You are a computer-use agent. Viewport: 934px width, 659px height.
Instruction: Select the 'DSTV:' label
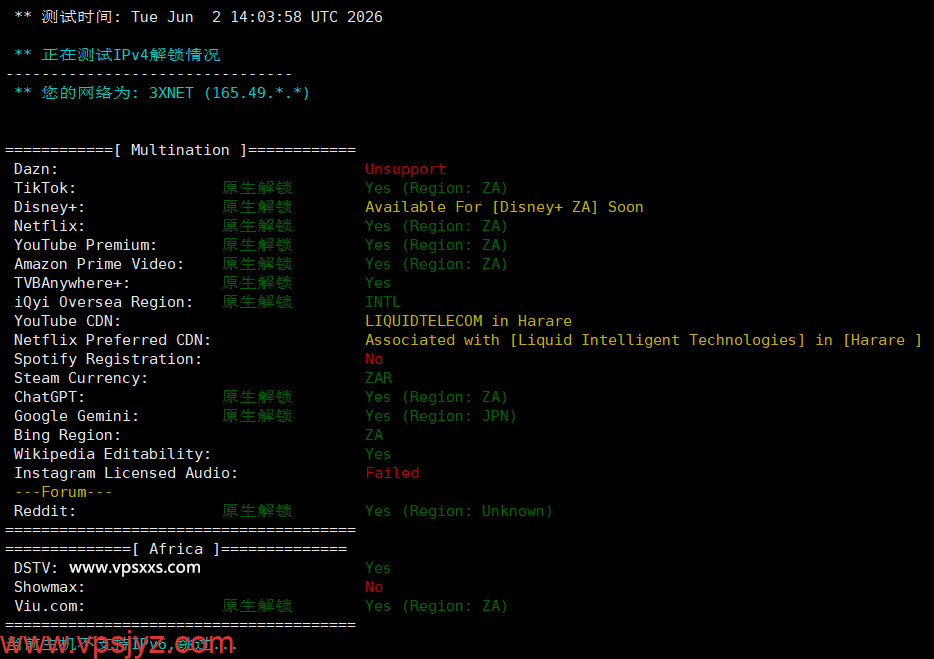click(36, 568)
